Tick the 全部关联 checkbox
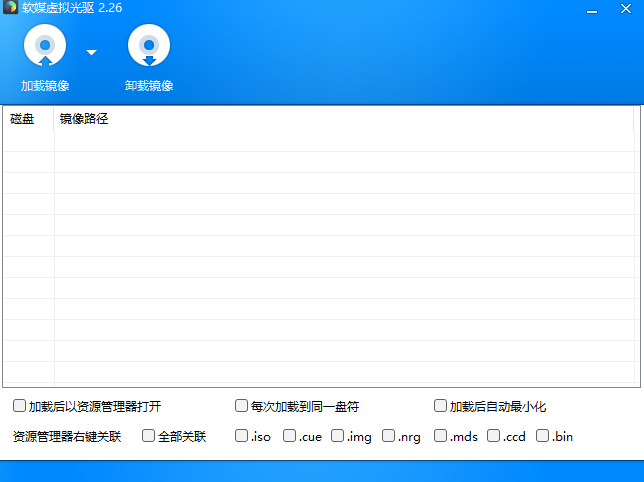Image resolution: width=644 pixels, height=482 pixels. click(x=148, y=436)
